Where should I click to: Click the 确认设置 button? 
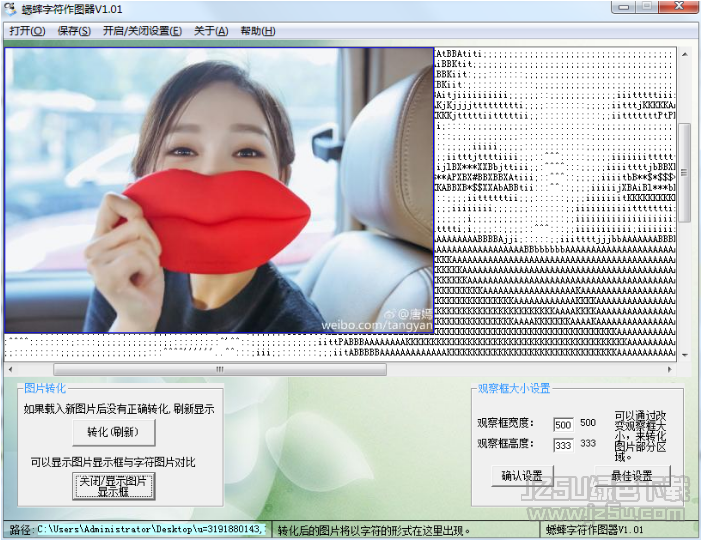[522, 475]
